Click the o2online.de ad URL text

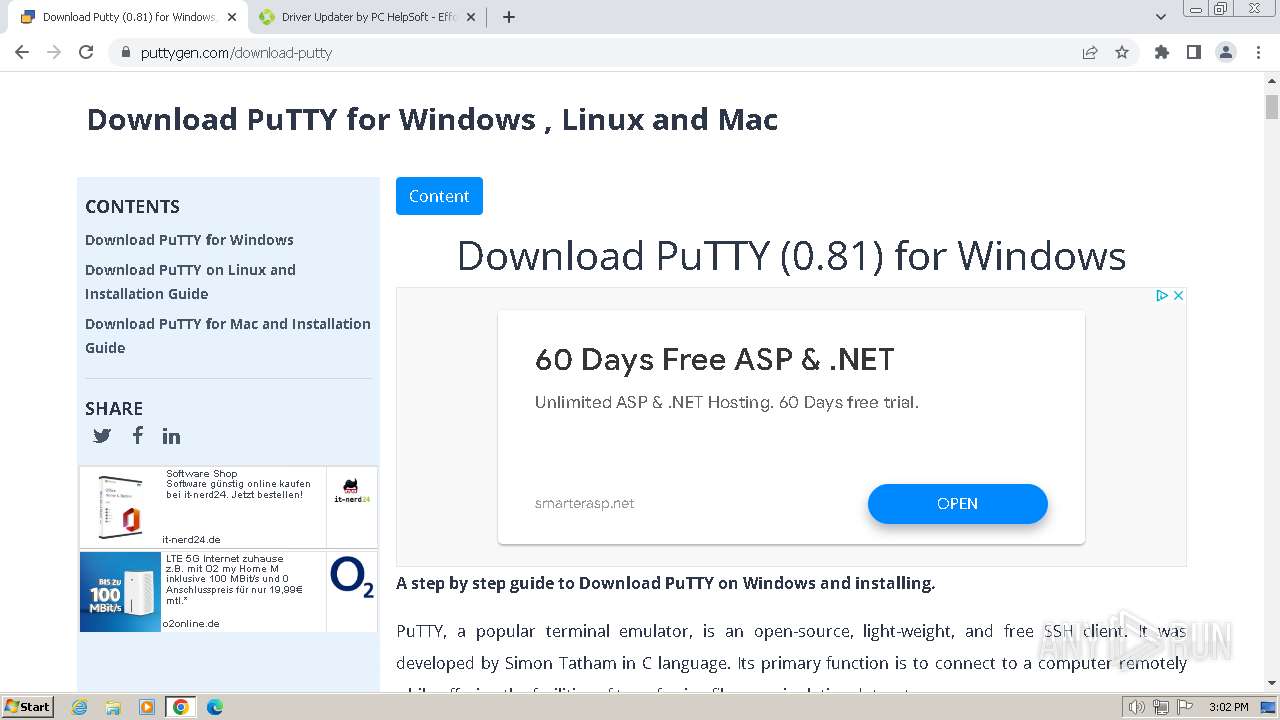point(191,623)
